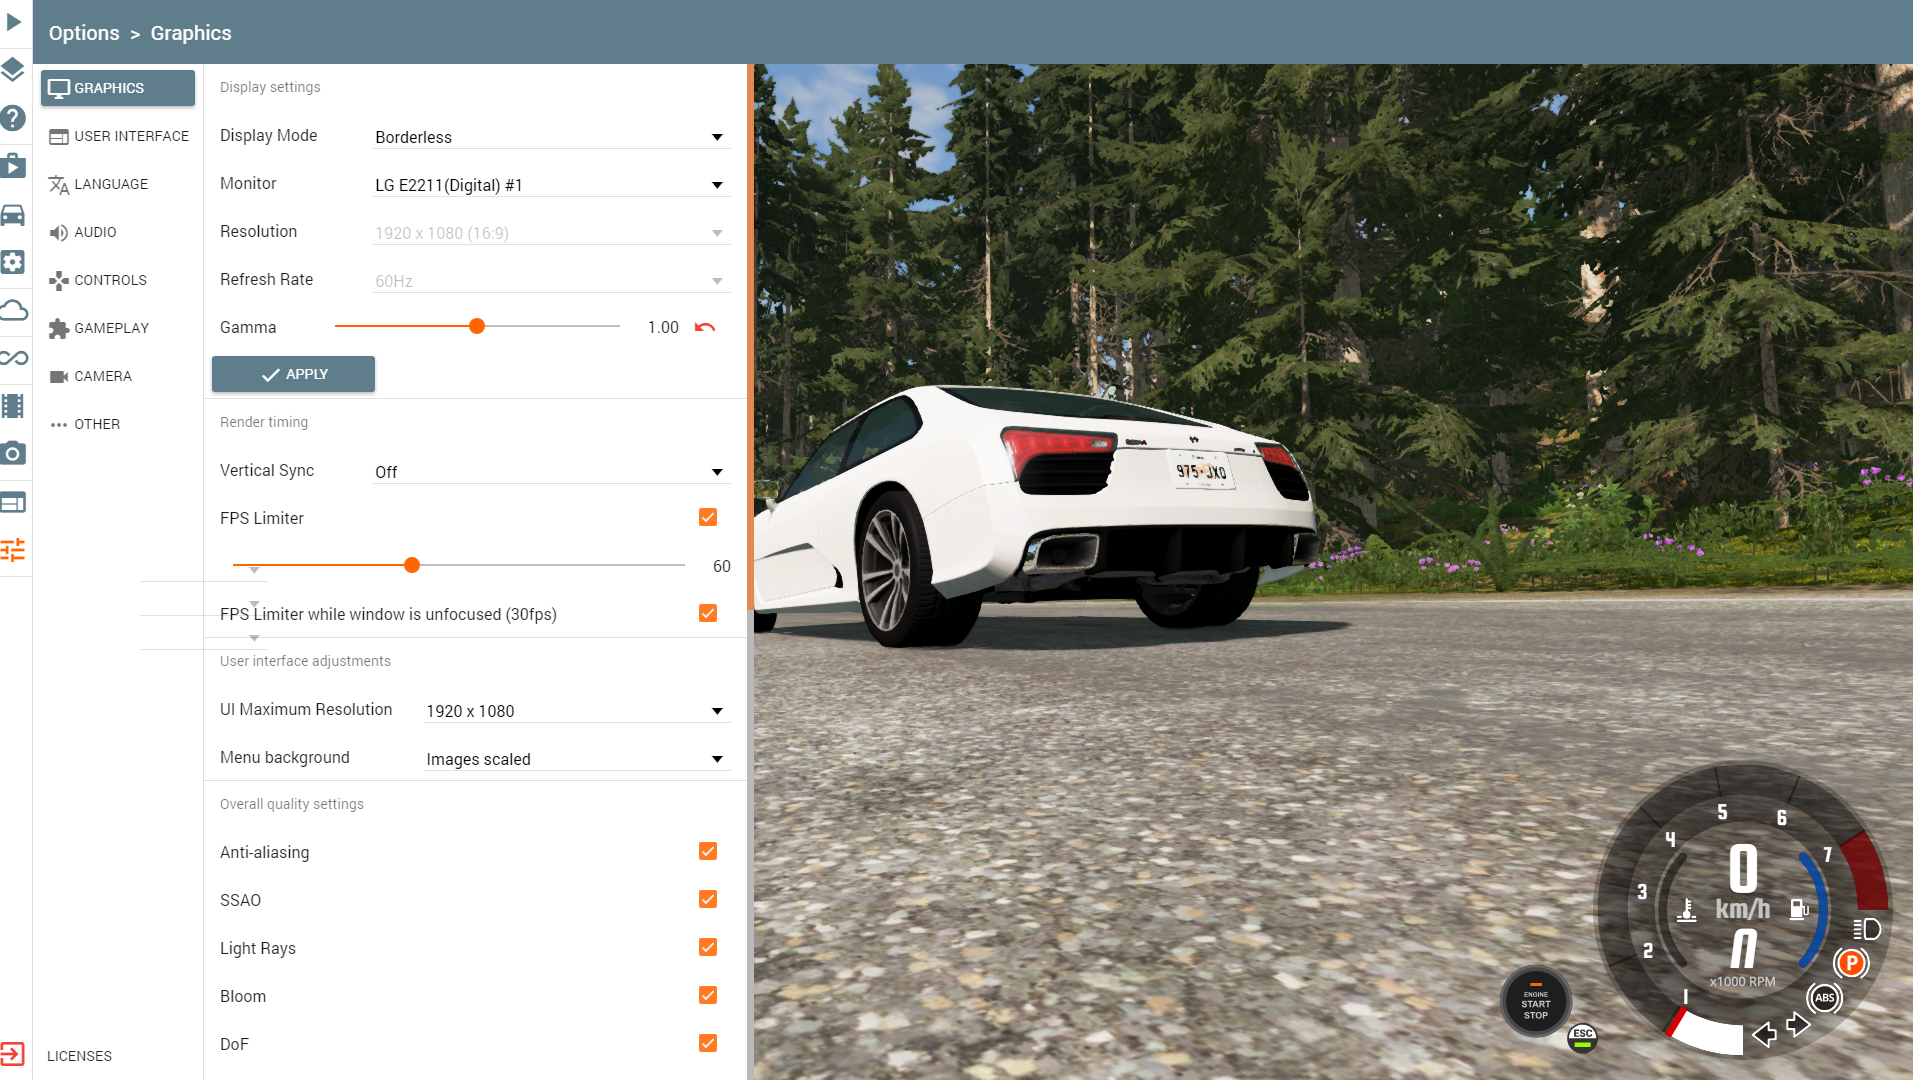Click the headlights indicator icon
Viewport: 1913px width, 1080px height.
point(1866,929)
